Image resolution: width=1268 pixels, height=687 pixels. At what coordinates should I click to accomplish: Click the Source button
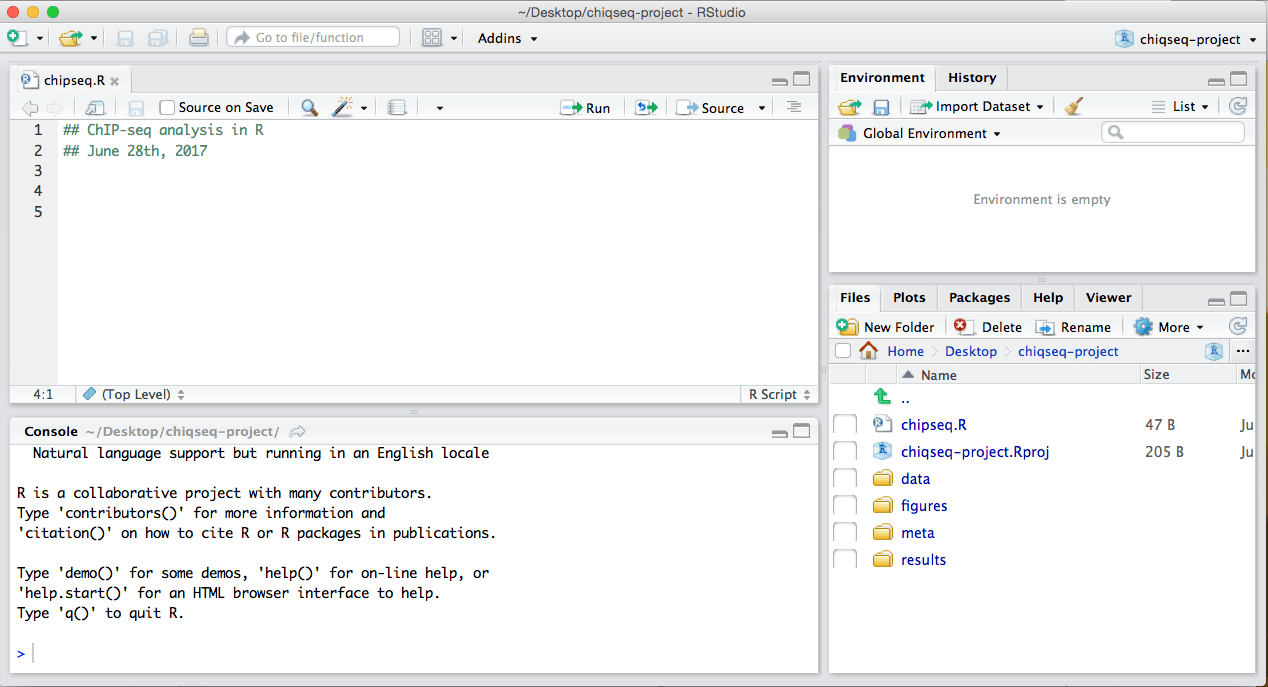711,108
